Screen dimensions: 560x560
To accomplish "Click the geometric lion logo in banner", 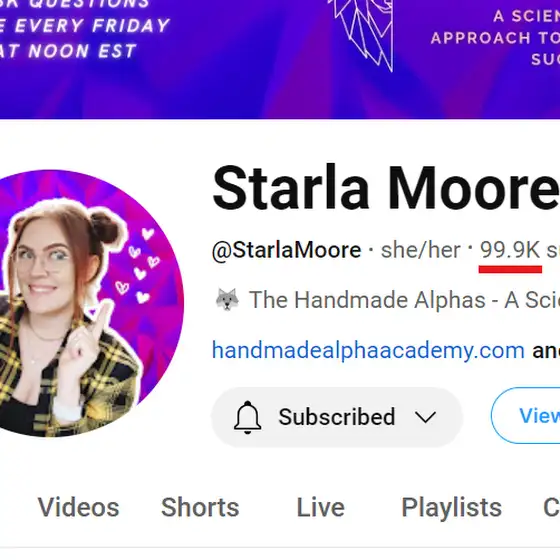I will click(x=362, y=35).
